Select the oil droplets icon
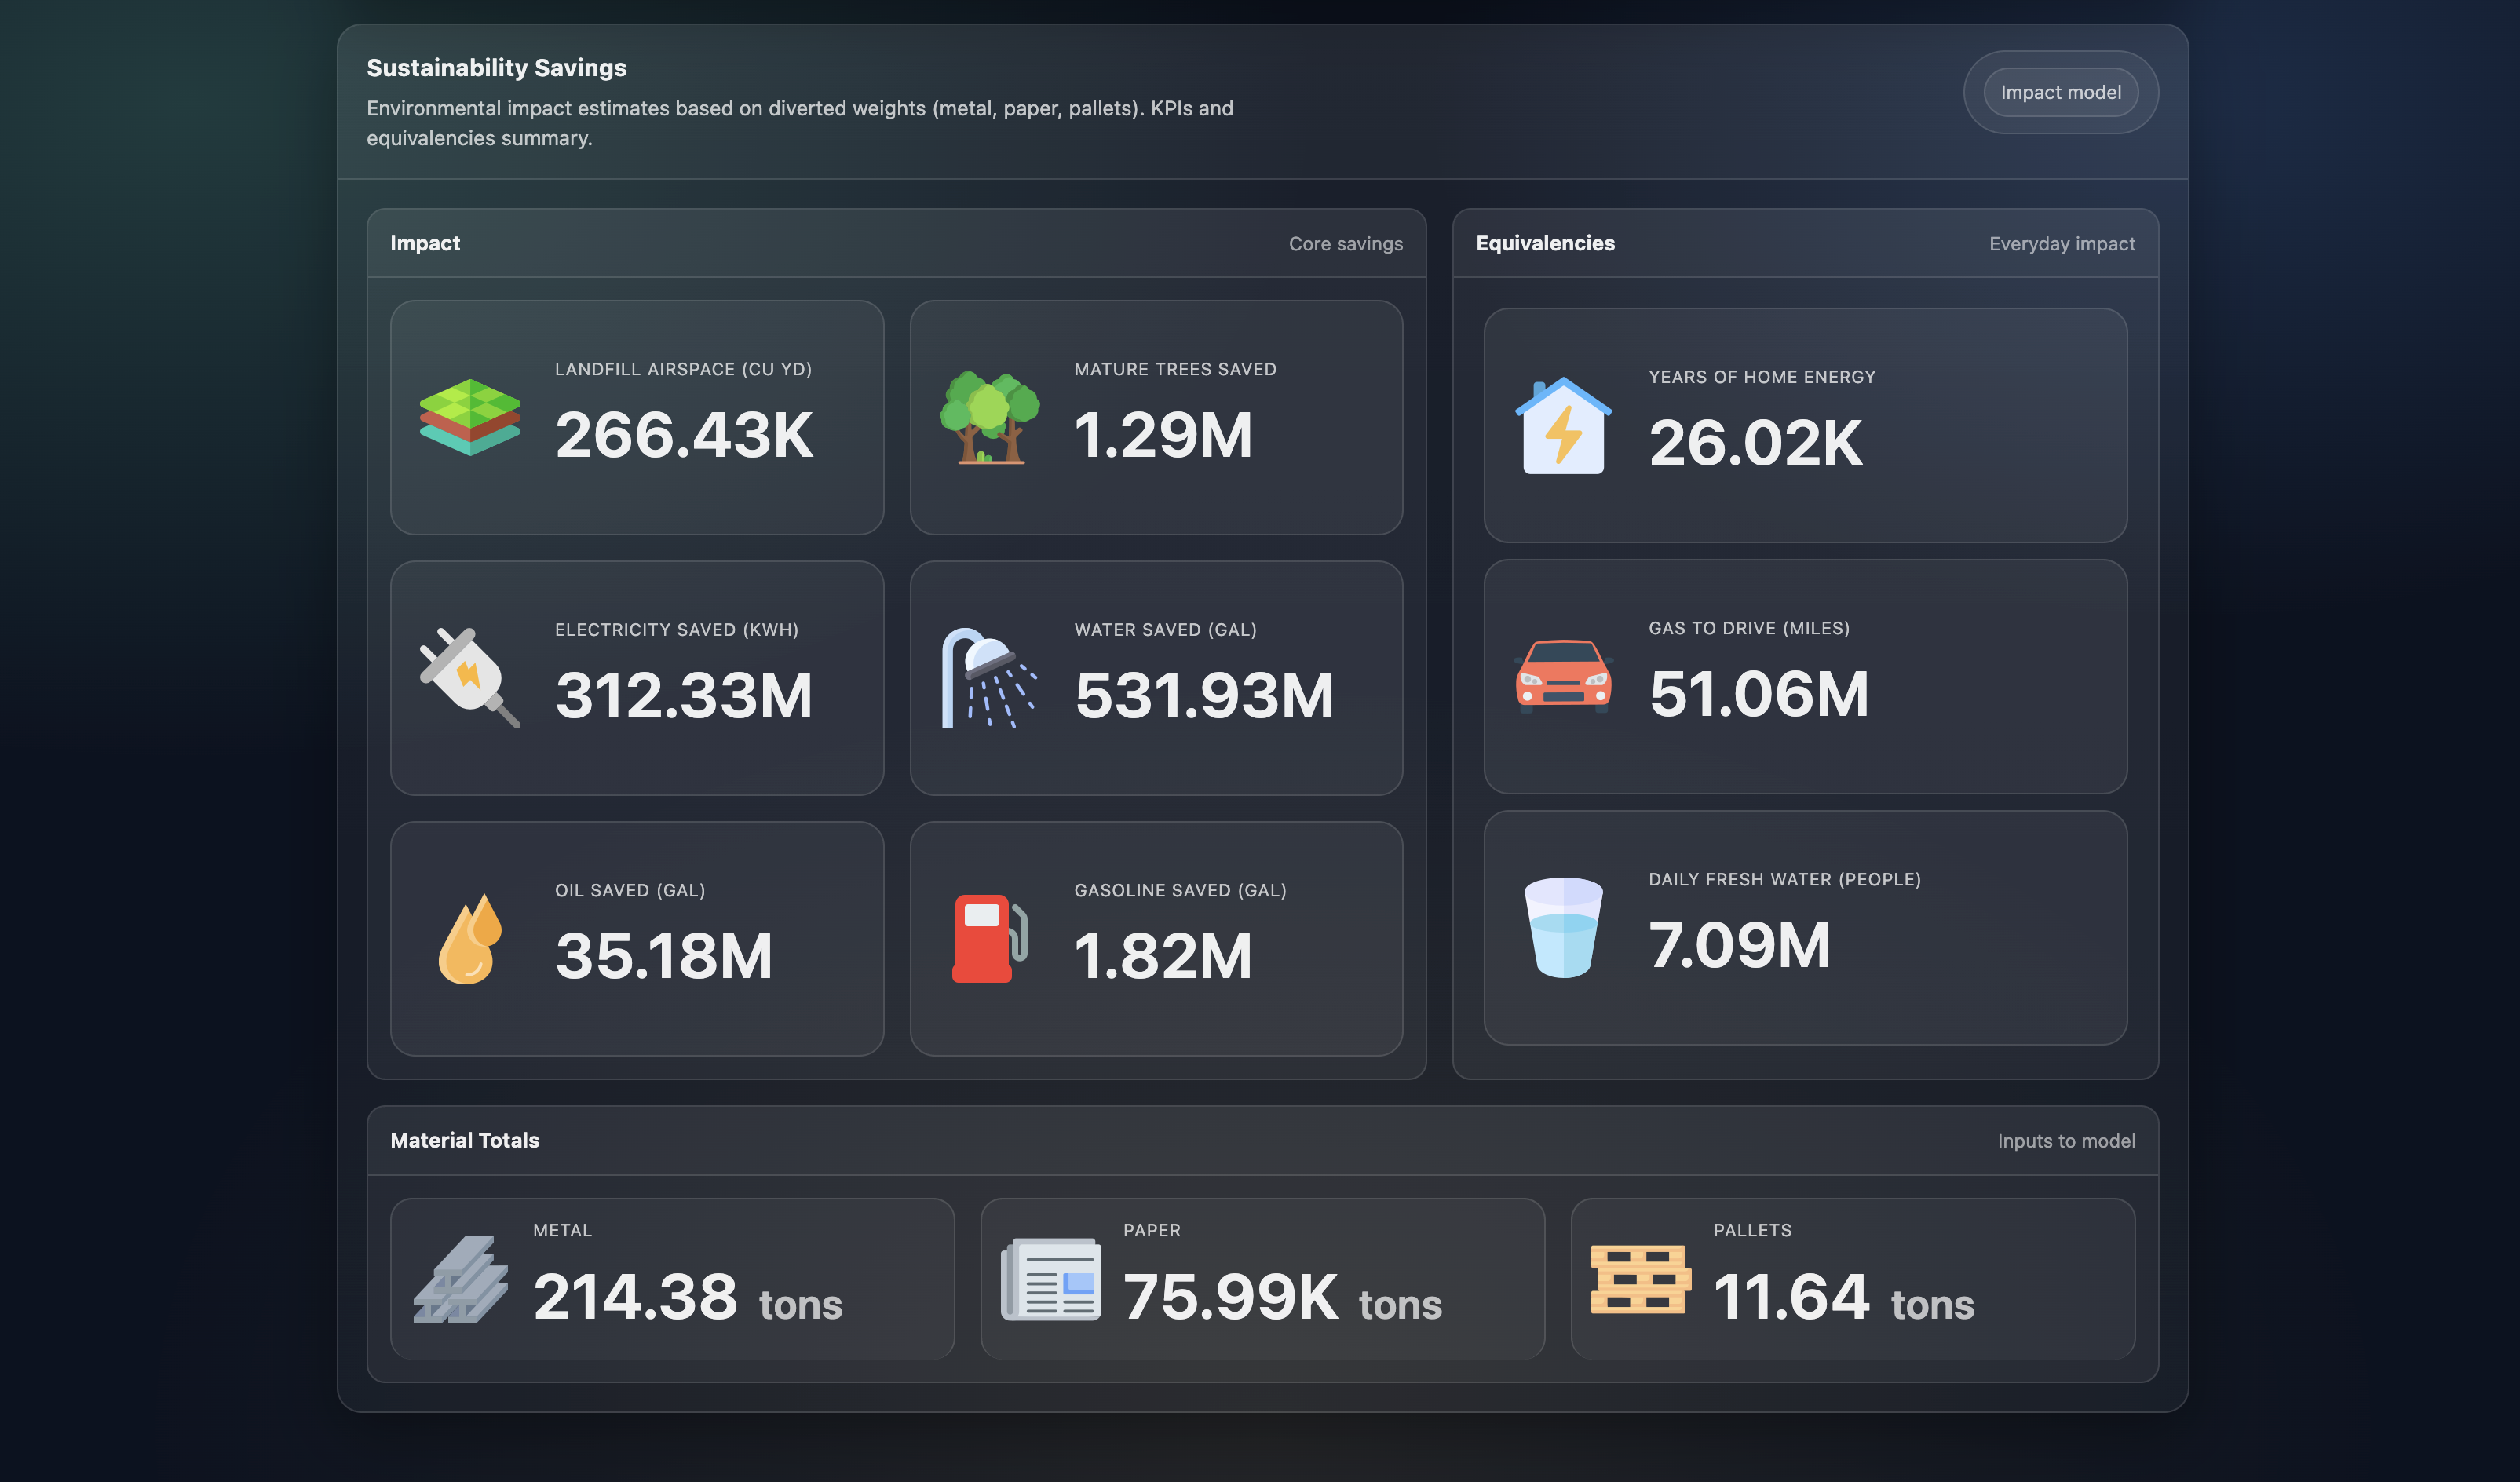2520x1482 pixels. tap(470, 938)
